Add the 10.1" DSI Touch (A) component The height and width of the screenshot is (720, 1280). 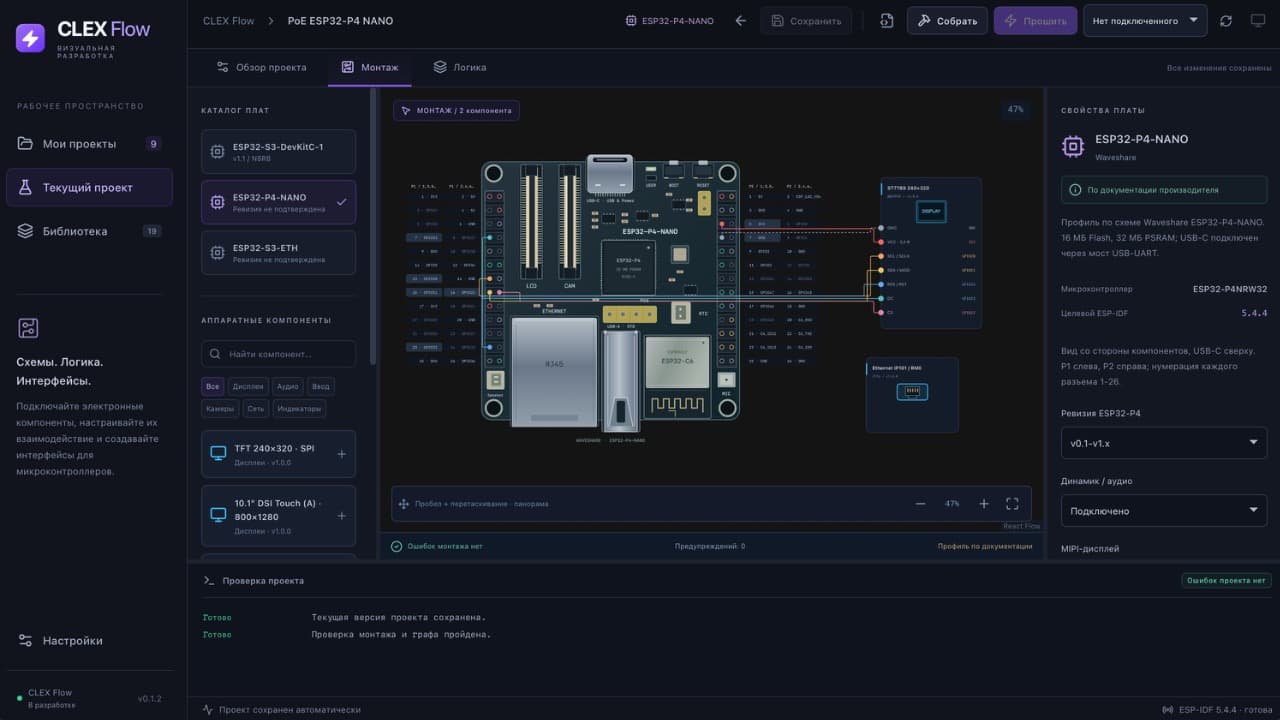point(342,516)
